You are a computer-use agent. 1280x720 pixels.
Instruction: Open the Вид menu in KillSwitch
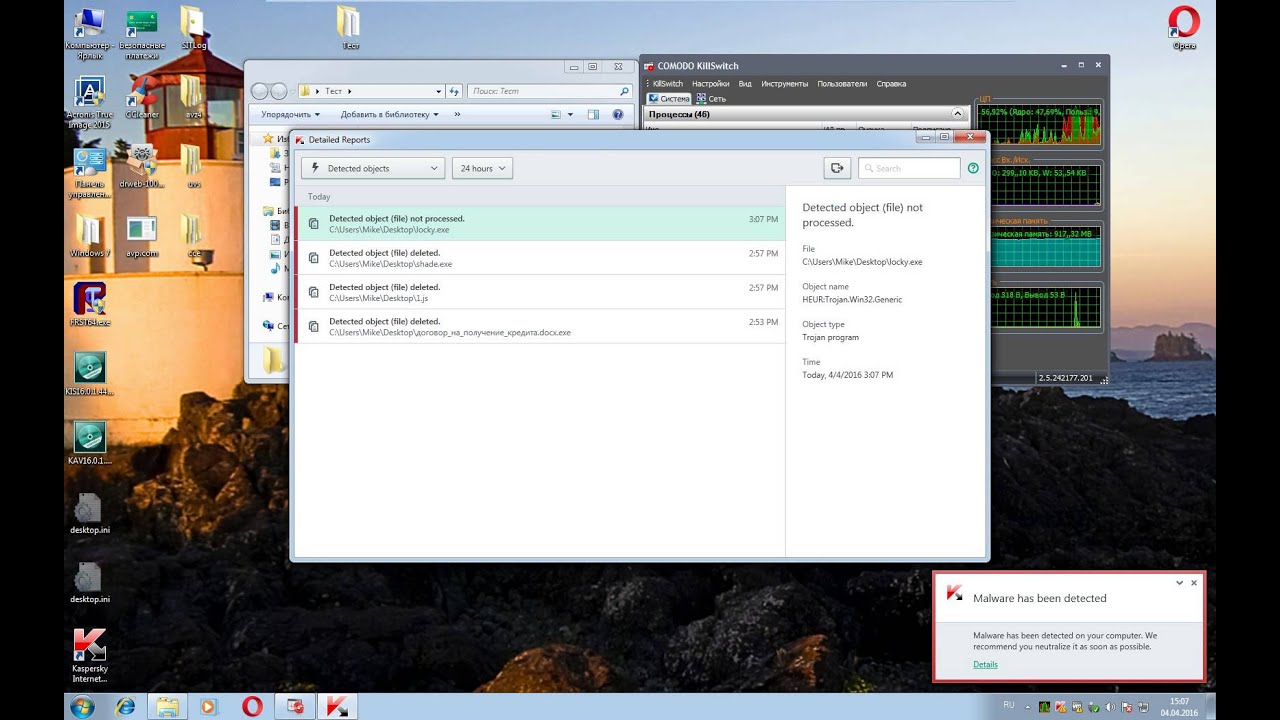pos(745,84)
